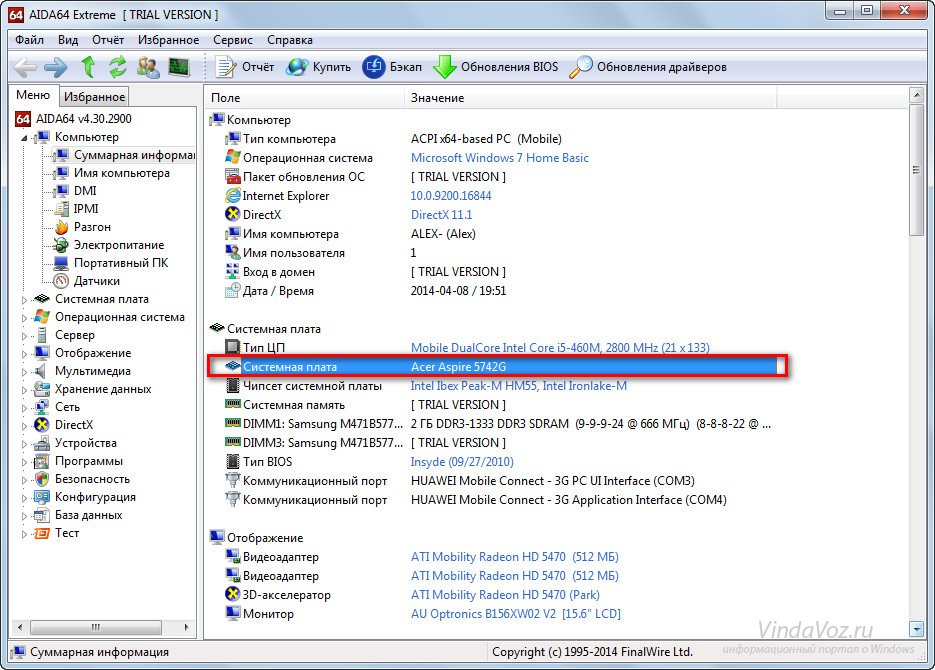This screenshot has width=935, height=670.
Task: Select Электропитание in the tree
Action: click(x=118, y=245)
